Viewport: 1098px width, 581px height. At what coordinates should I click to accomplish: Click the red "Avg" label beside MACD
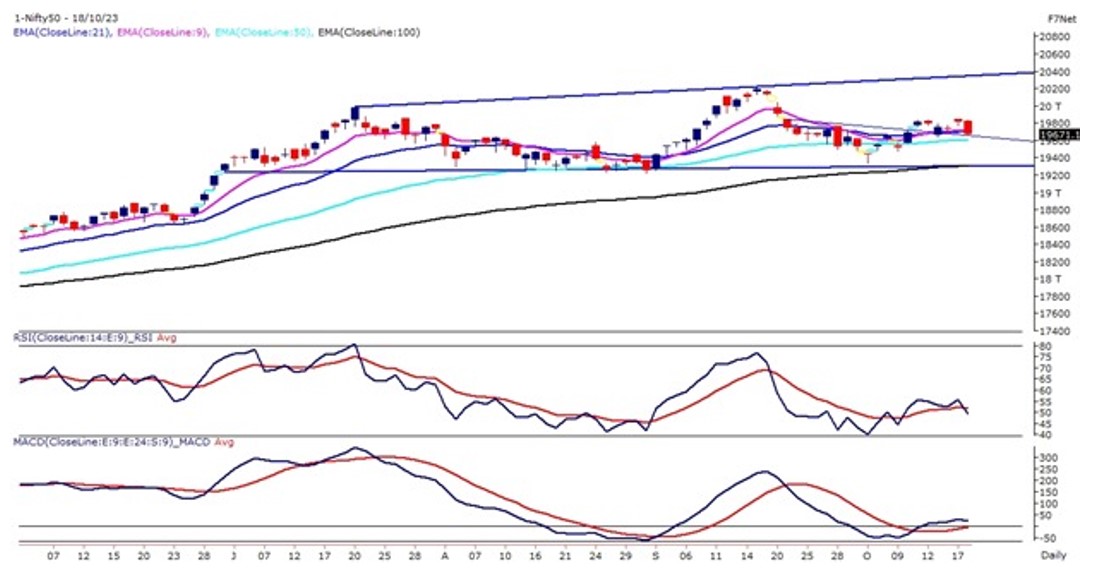[224, 442]
